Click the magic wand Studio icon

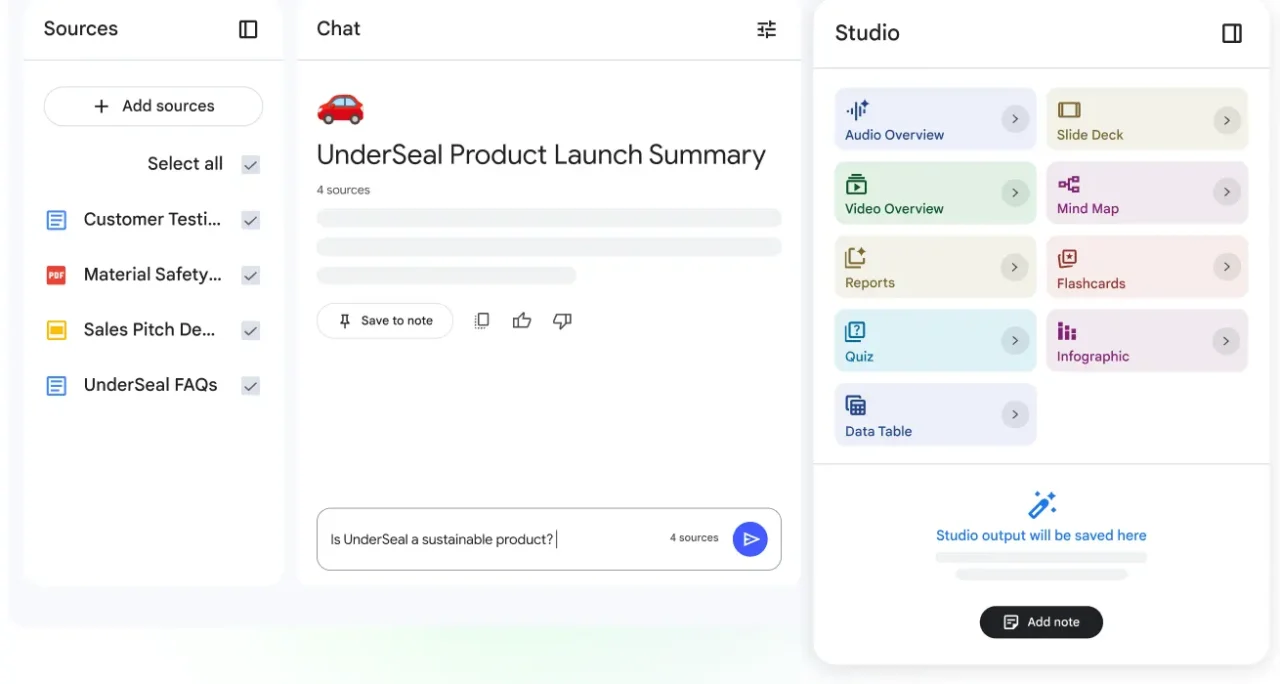[1042, 504]
